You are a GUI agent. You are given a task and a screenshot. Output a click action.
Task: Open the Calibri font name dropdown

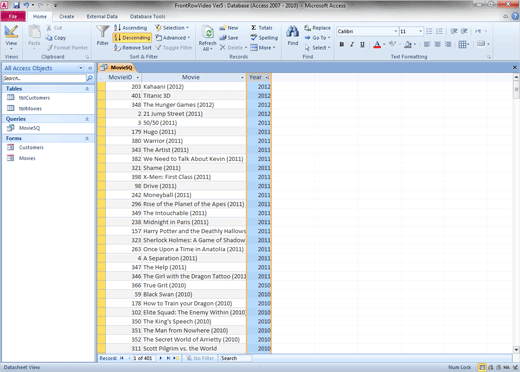(x=396, y=31)
